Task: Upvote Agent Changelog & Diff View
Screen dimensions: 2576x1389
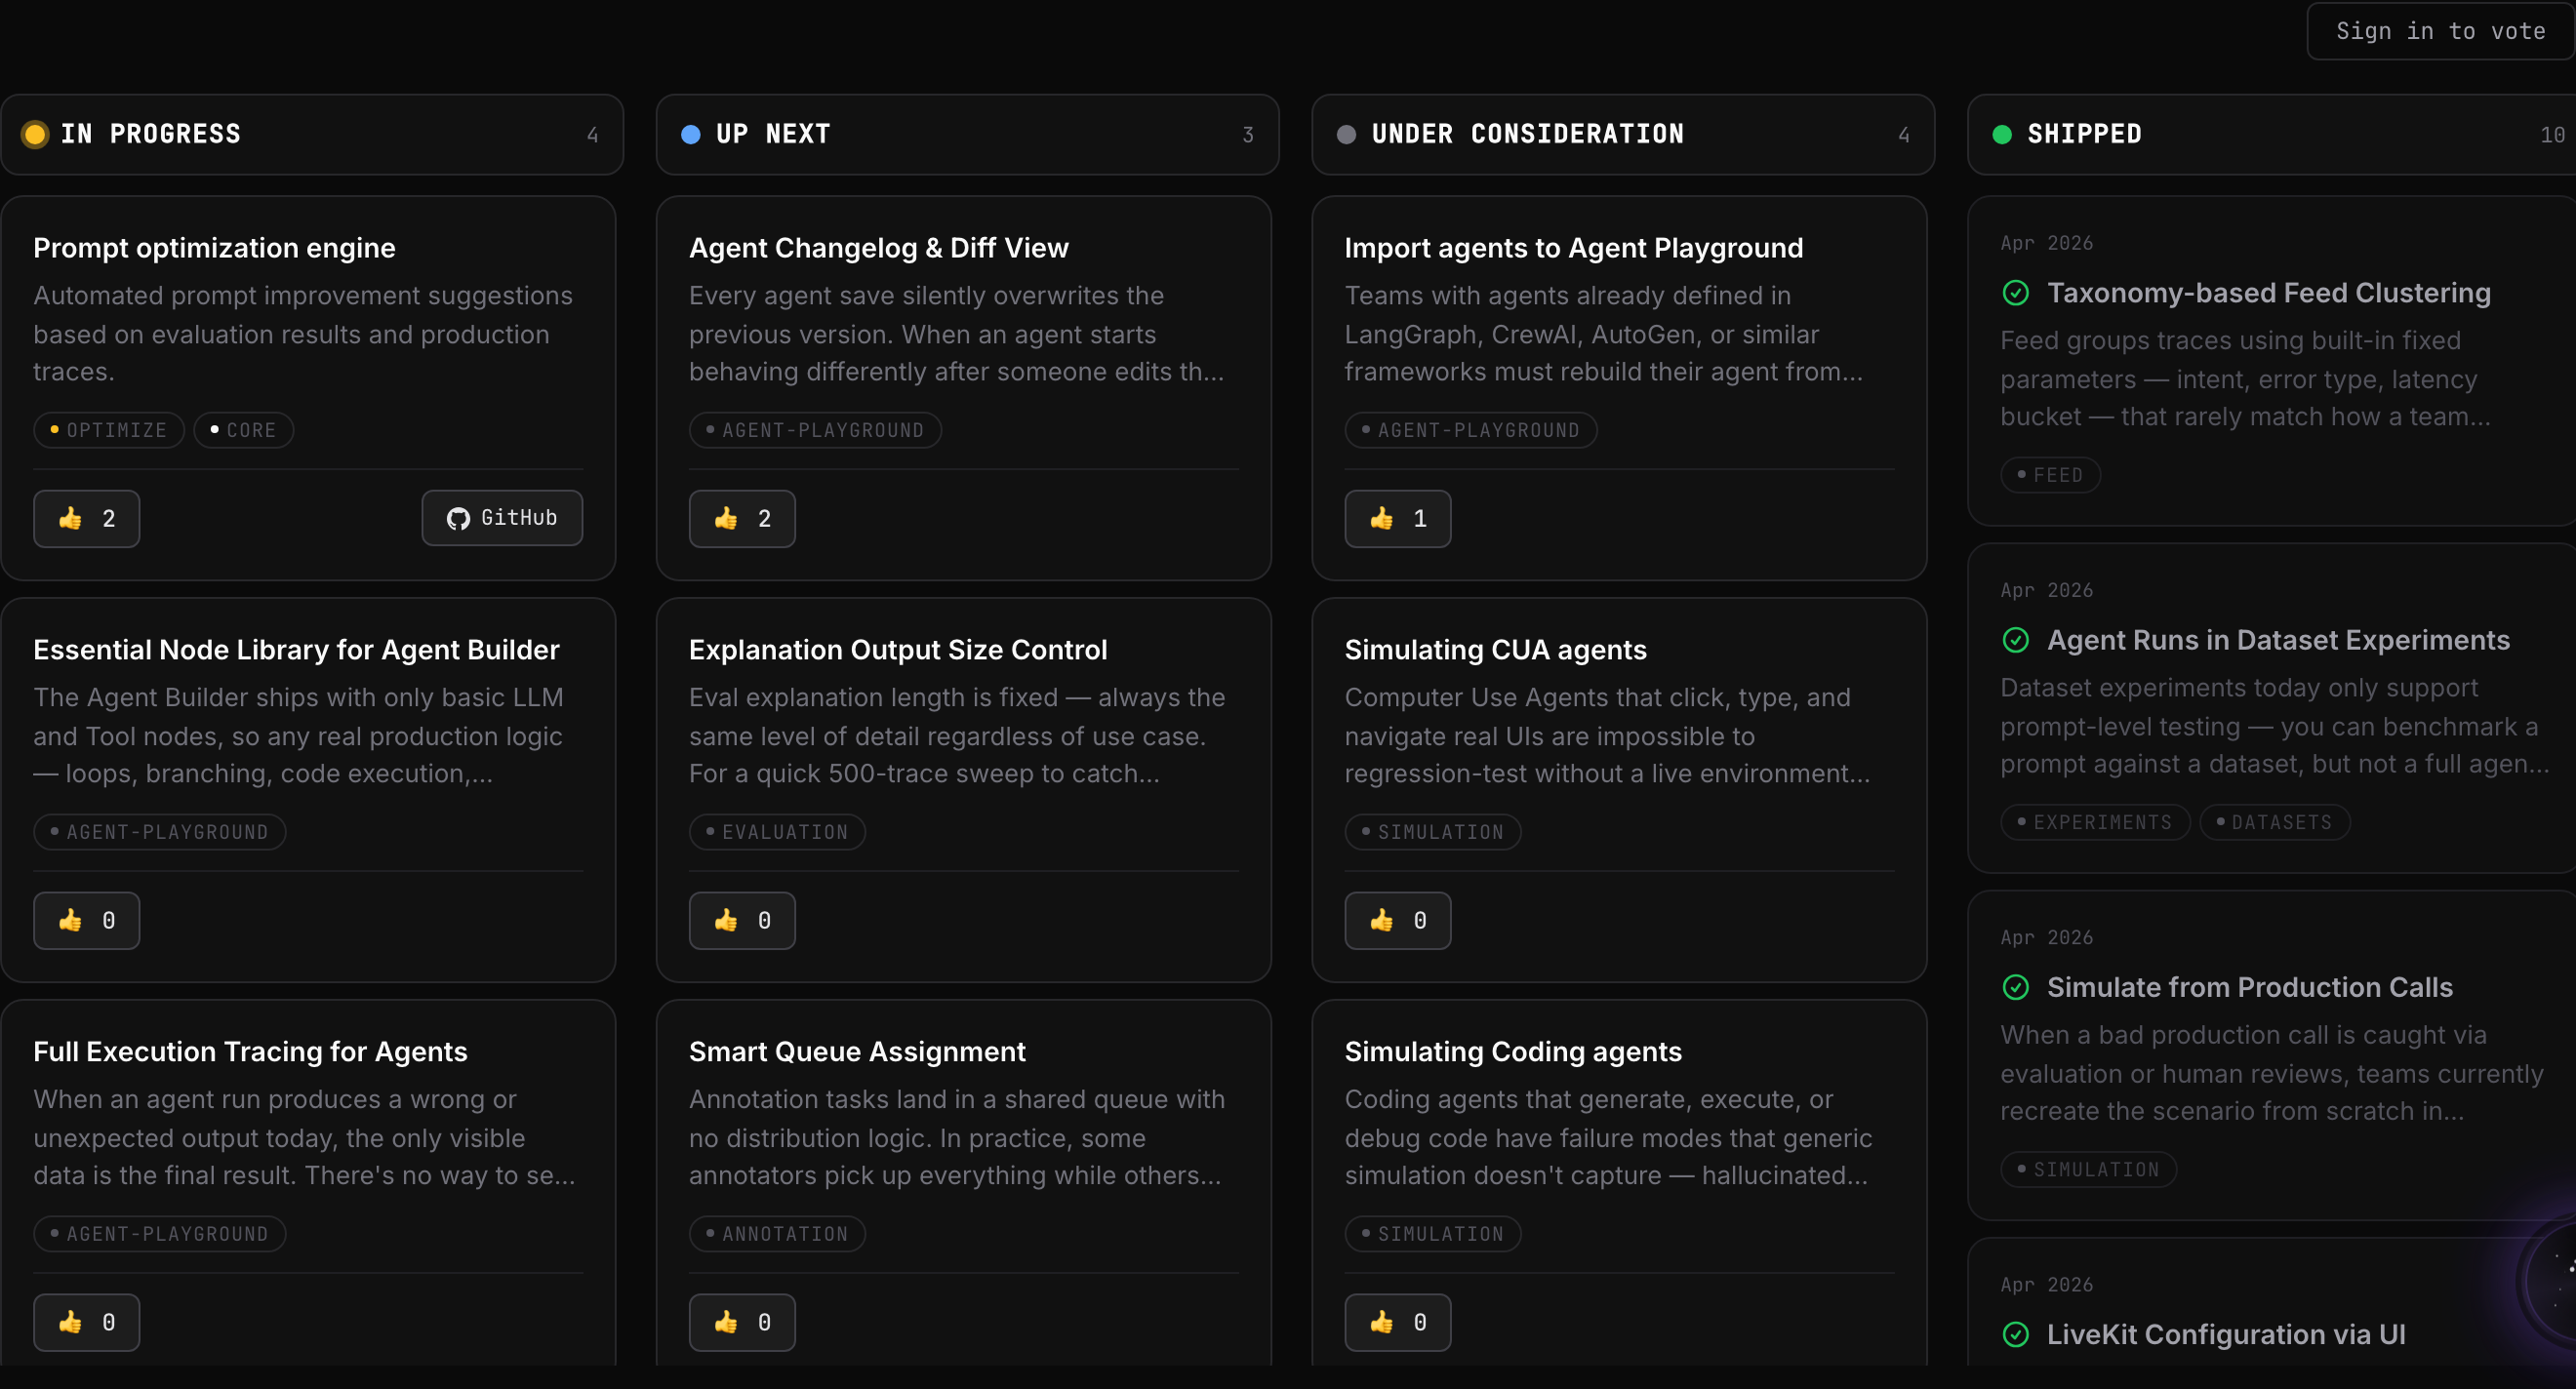Action: coord(742,518)
